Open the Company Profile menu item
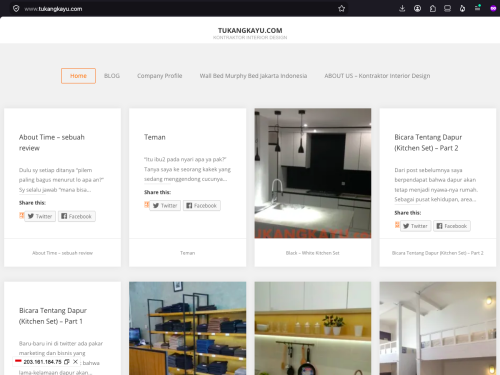 pos(160,76)
